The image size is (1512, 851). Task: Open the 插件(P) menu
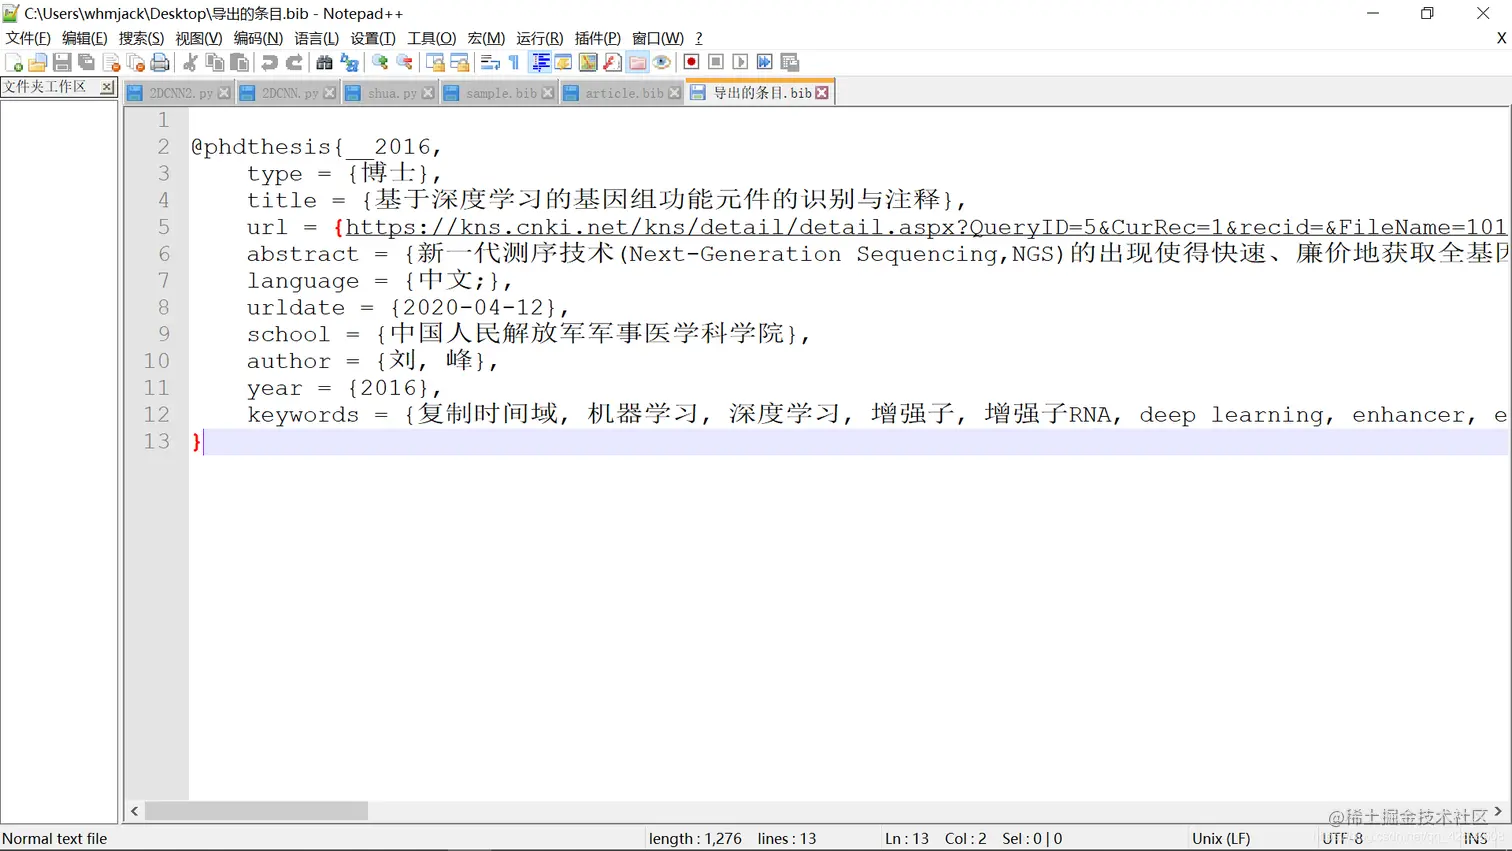pyautogui.click(x=597, y=38)
